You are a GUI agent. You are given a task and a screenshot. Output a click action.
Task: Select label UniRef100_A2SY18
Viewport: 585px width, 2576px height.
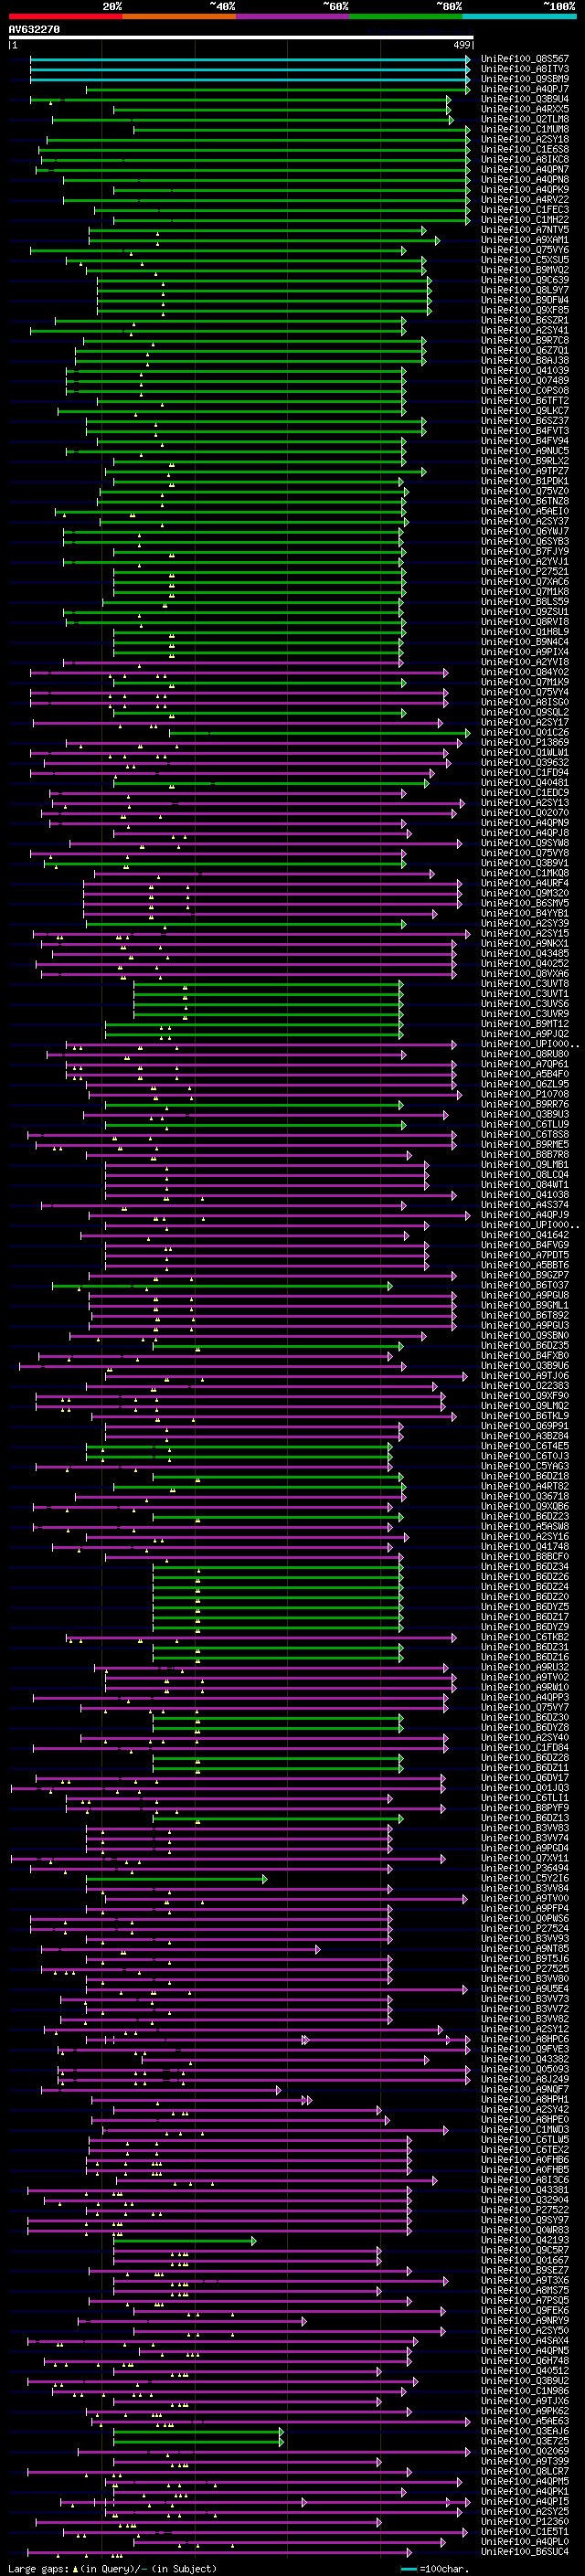pyautogui.click(x=525, y=140)
